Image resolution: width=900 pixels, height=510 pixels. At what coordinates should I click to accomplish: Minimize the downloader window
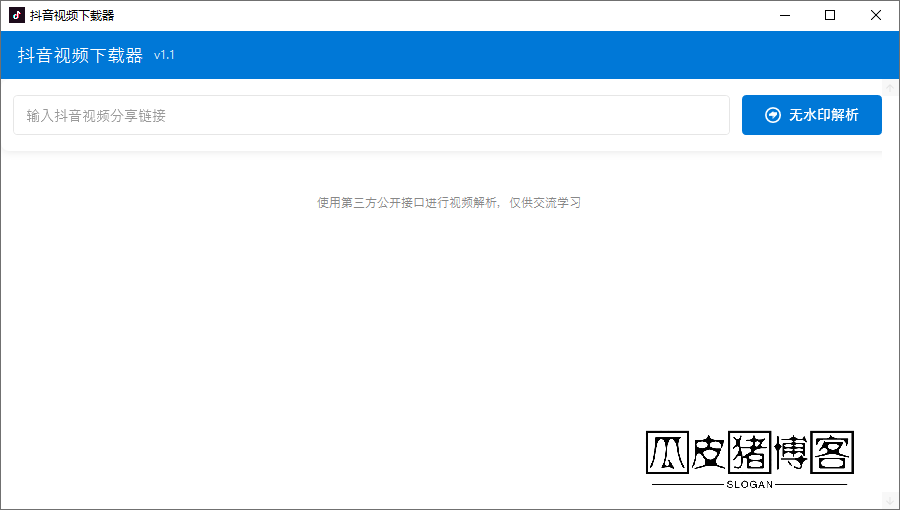(785, 15)
